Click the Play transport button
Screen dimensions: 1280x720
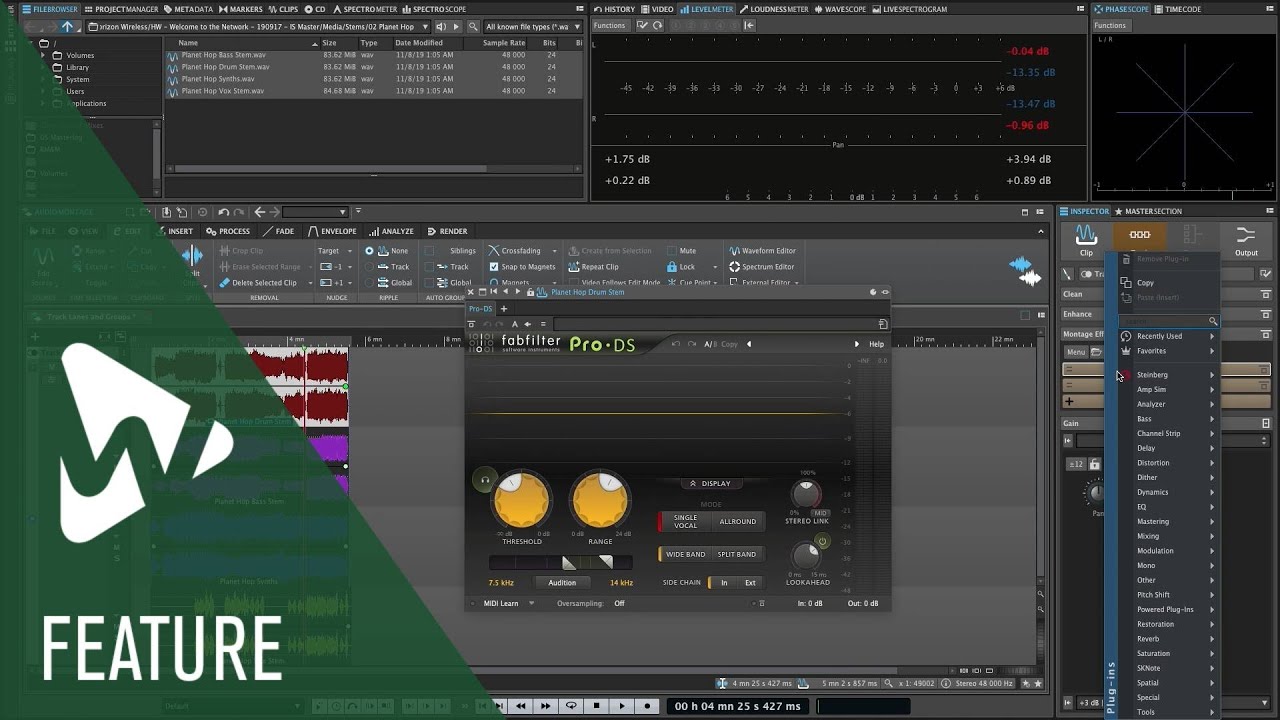[622, 706]
